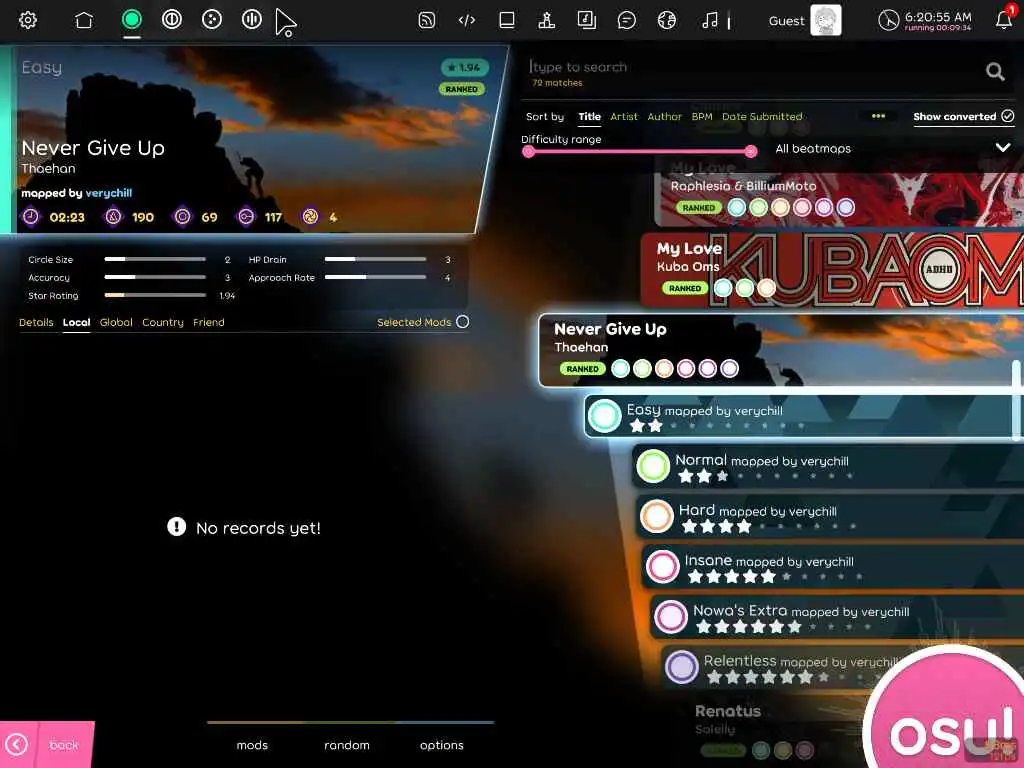Select the osu!mania ruleset icon

[x=251, y=20]
